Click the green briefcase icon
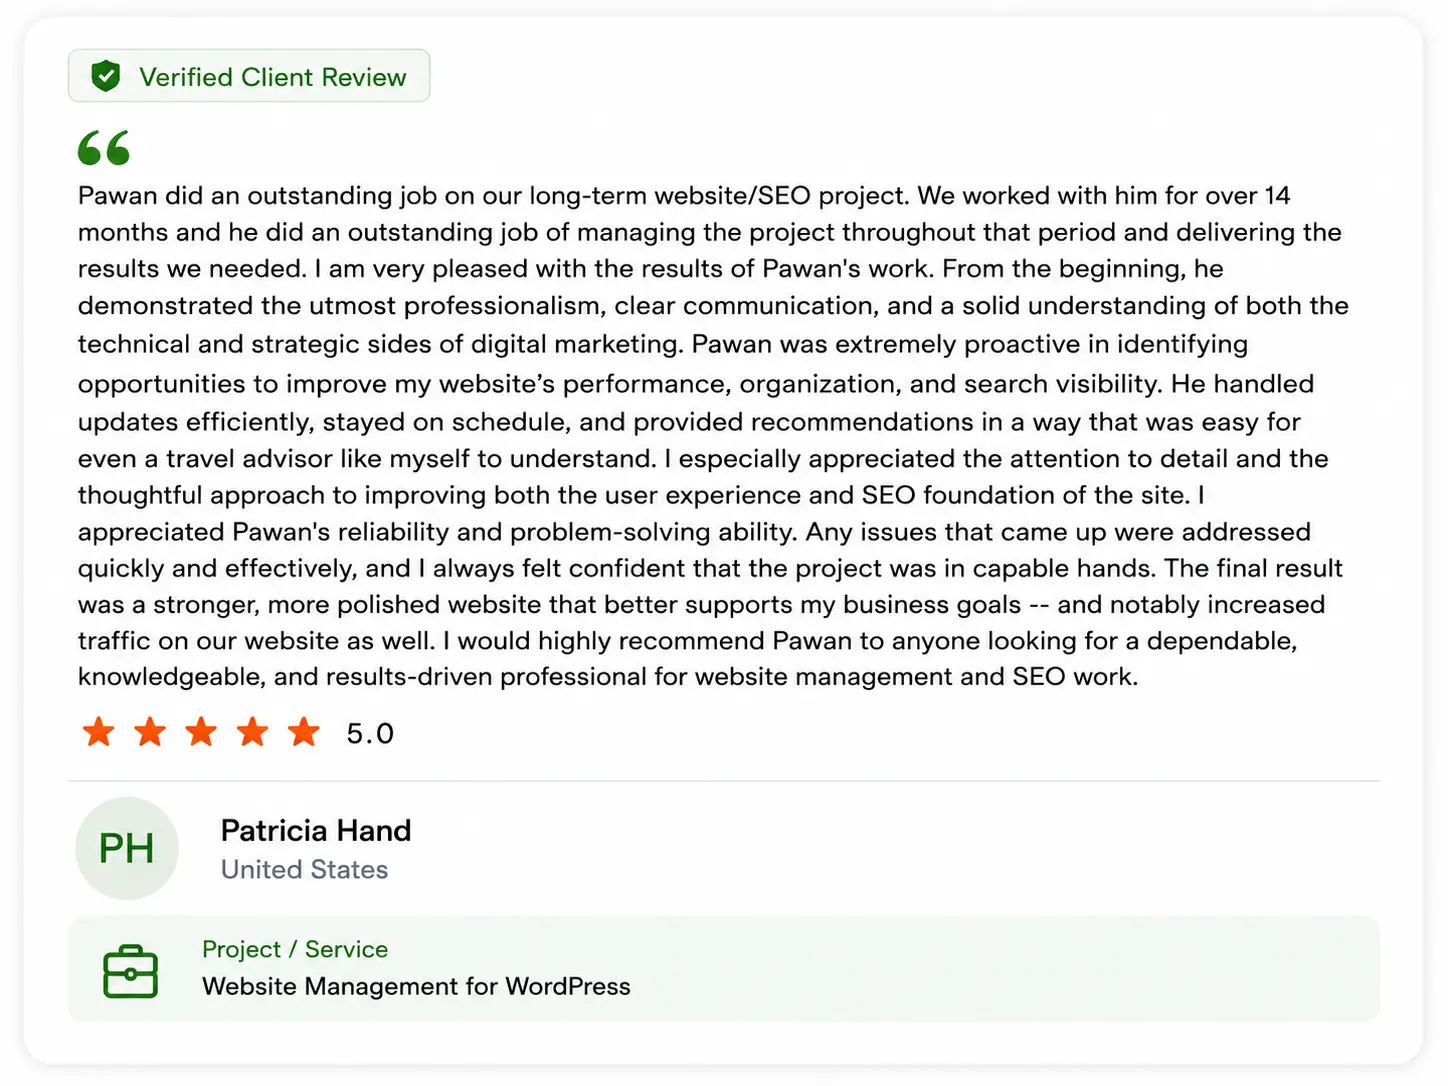Viewport: 1448px width, 1086px height. click(x=131, y=971)
